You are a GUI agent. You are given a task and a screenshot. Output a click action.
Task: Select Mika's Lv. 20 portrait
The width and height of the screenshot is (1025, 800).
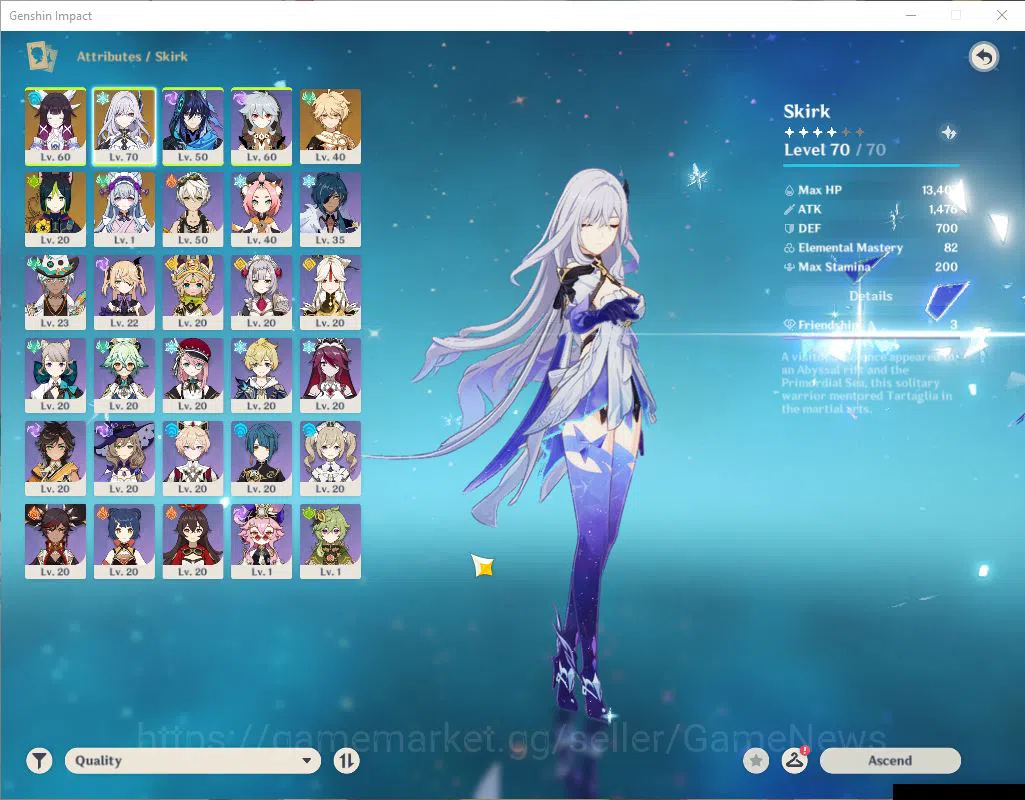261,375
